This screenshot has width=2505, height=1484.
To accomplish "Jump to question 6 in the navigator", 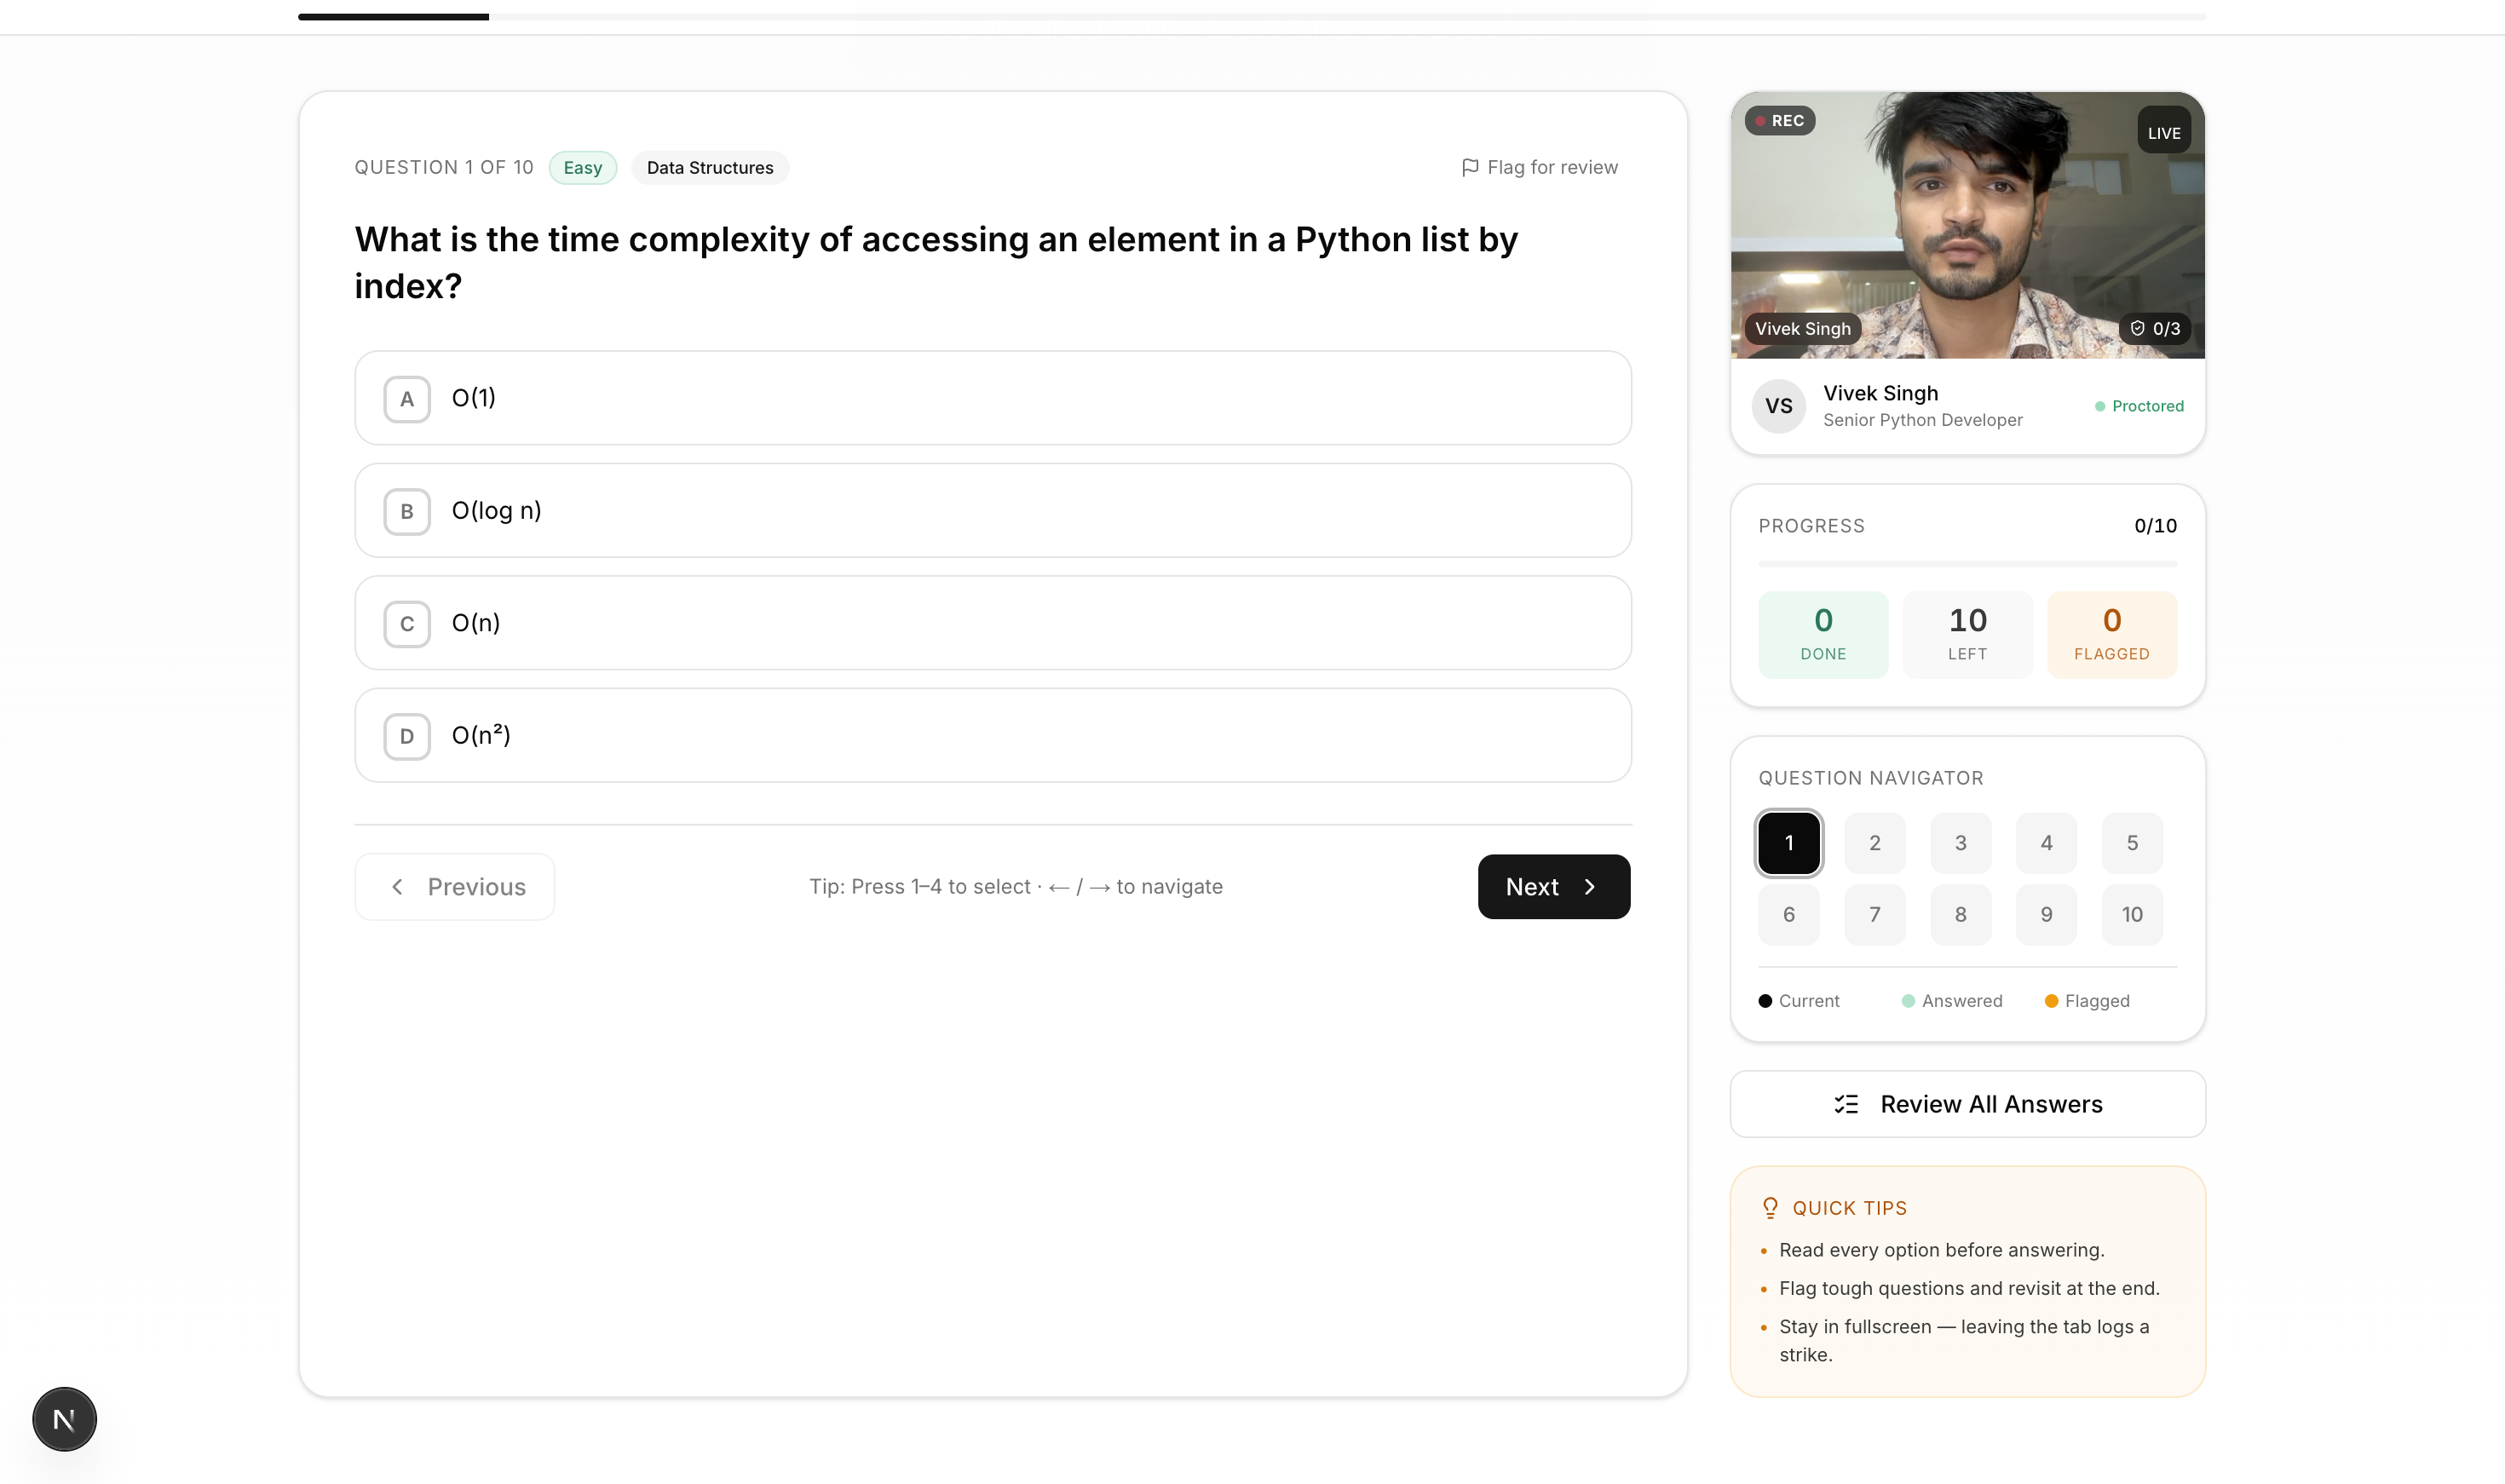I will (1789, 914).
